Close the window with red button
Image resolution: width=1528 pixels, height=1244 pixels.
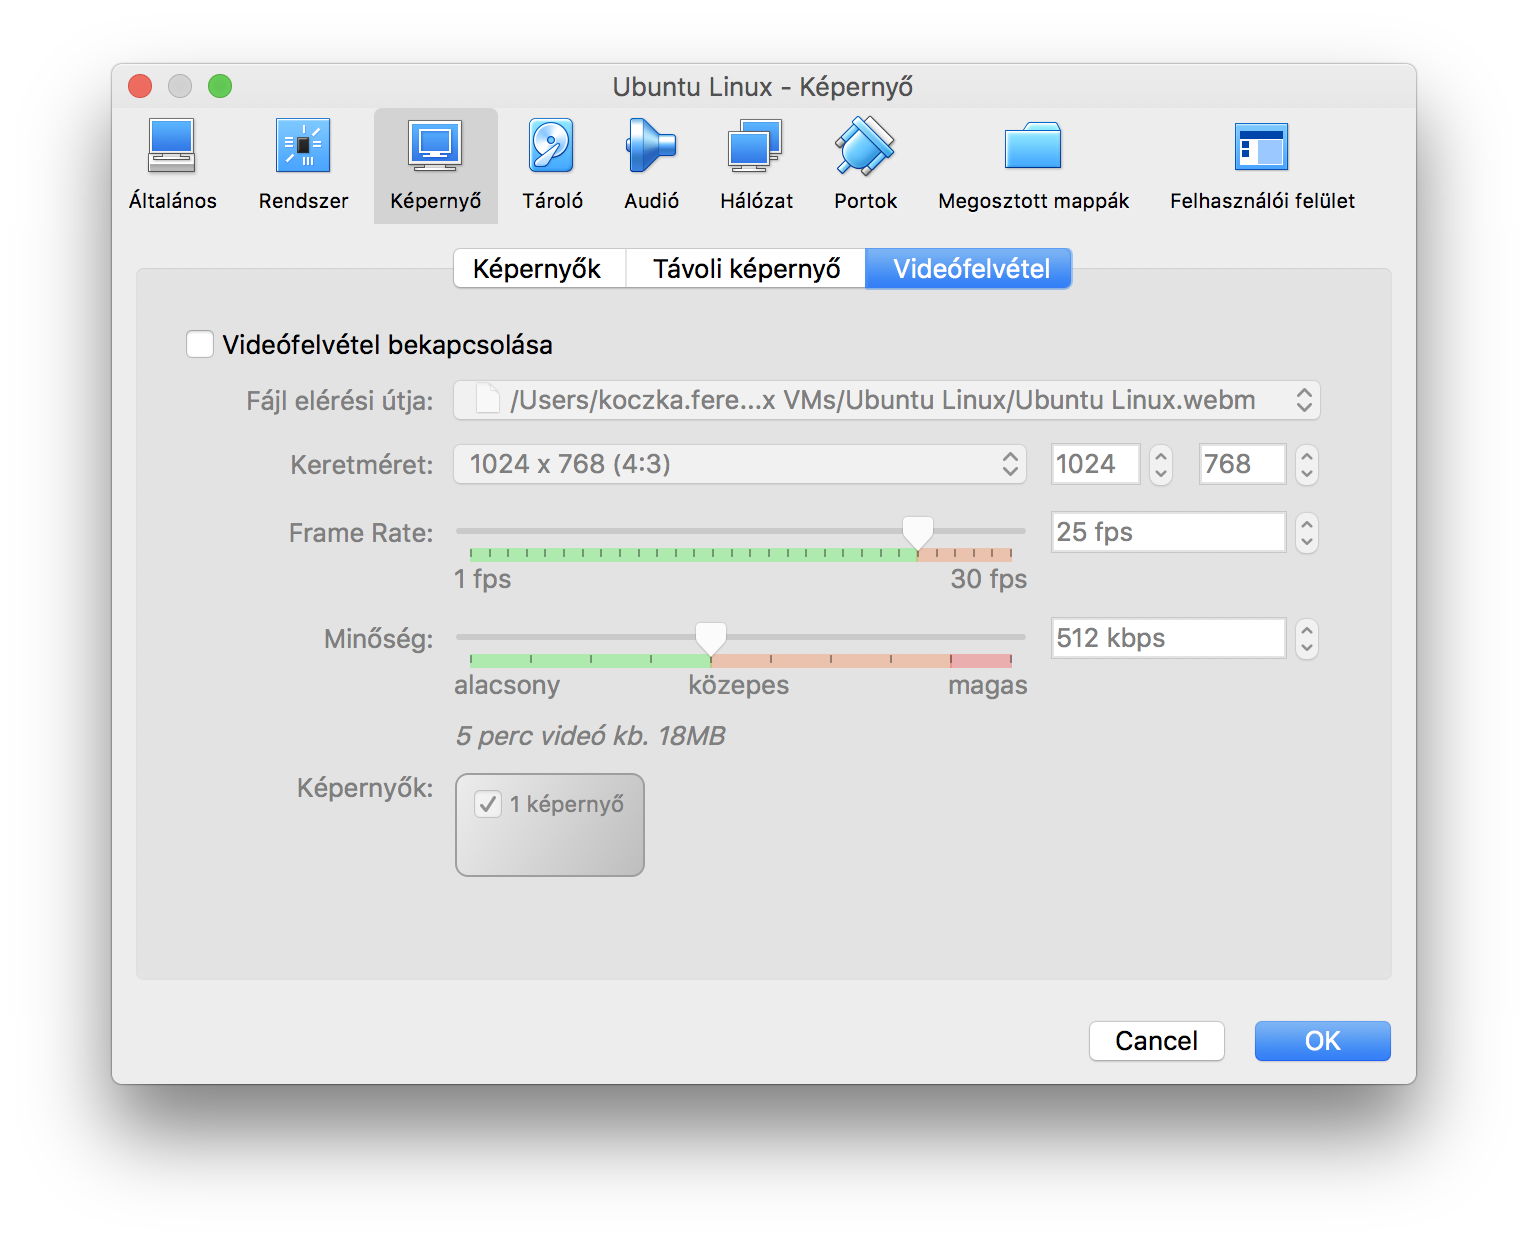point(140,86)
